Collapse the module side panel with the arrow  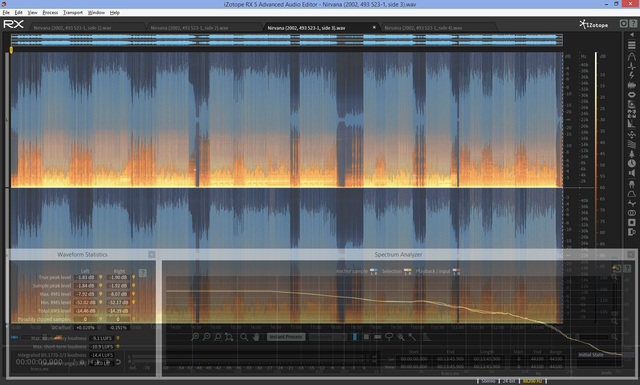pyautogui.click(x=631, y=35)
